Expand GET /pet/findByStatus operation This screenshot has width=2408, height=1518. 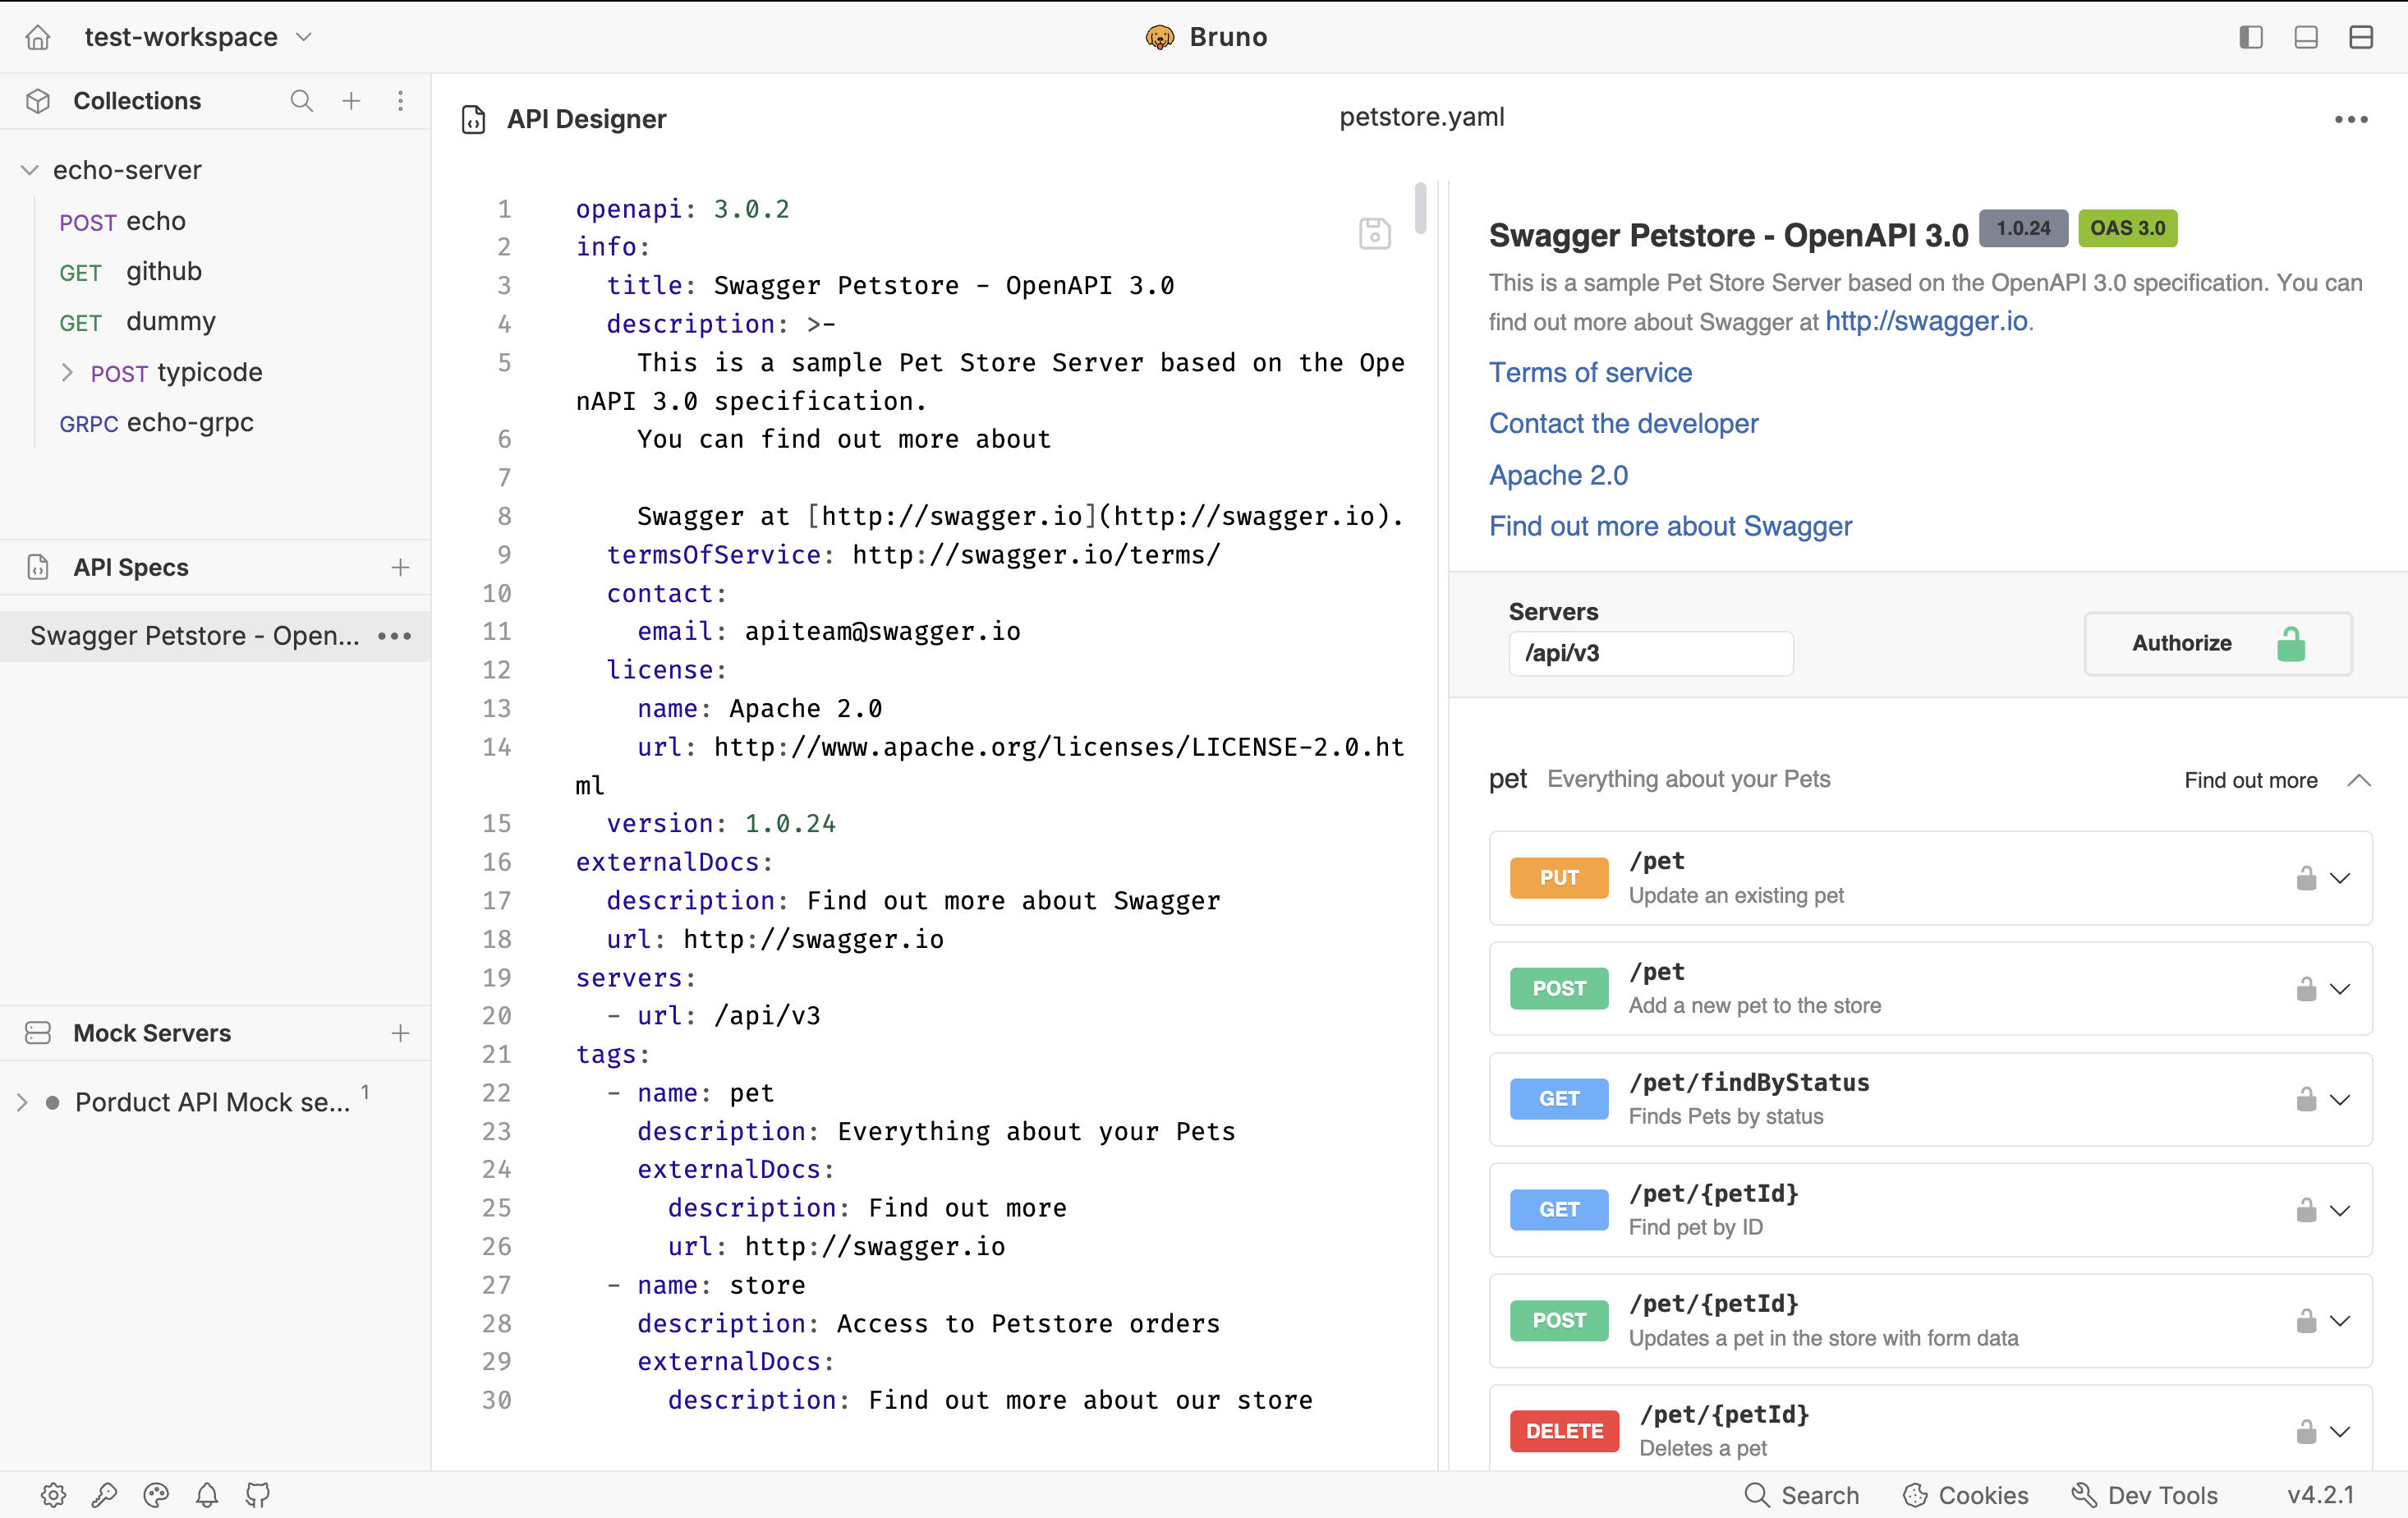click(2340, 1099)
